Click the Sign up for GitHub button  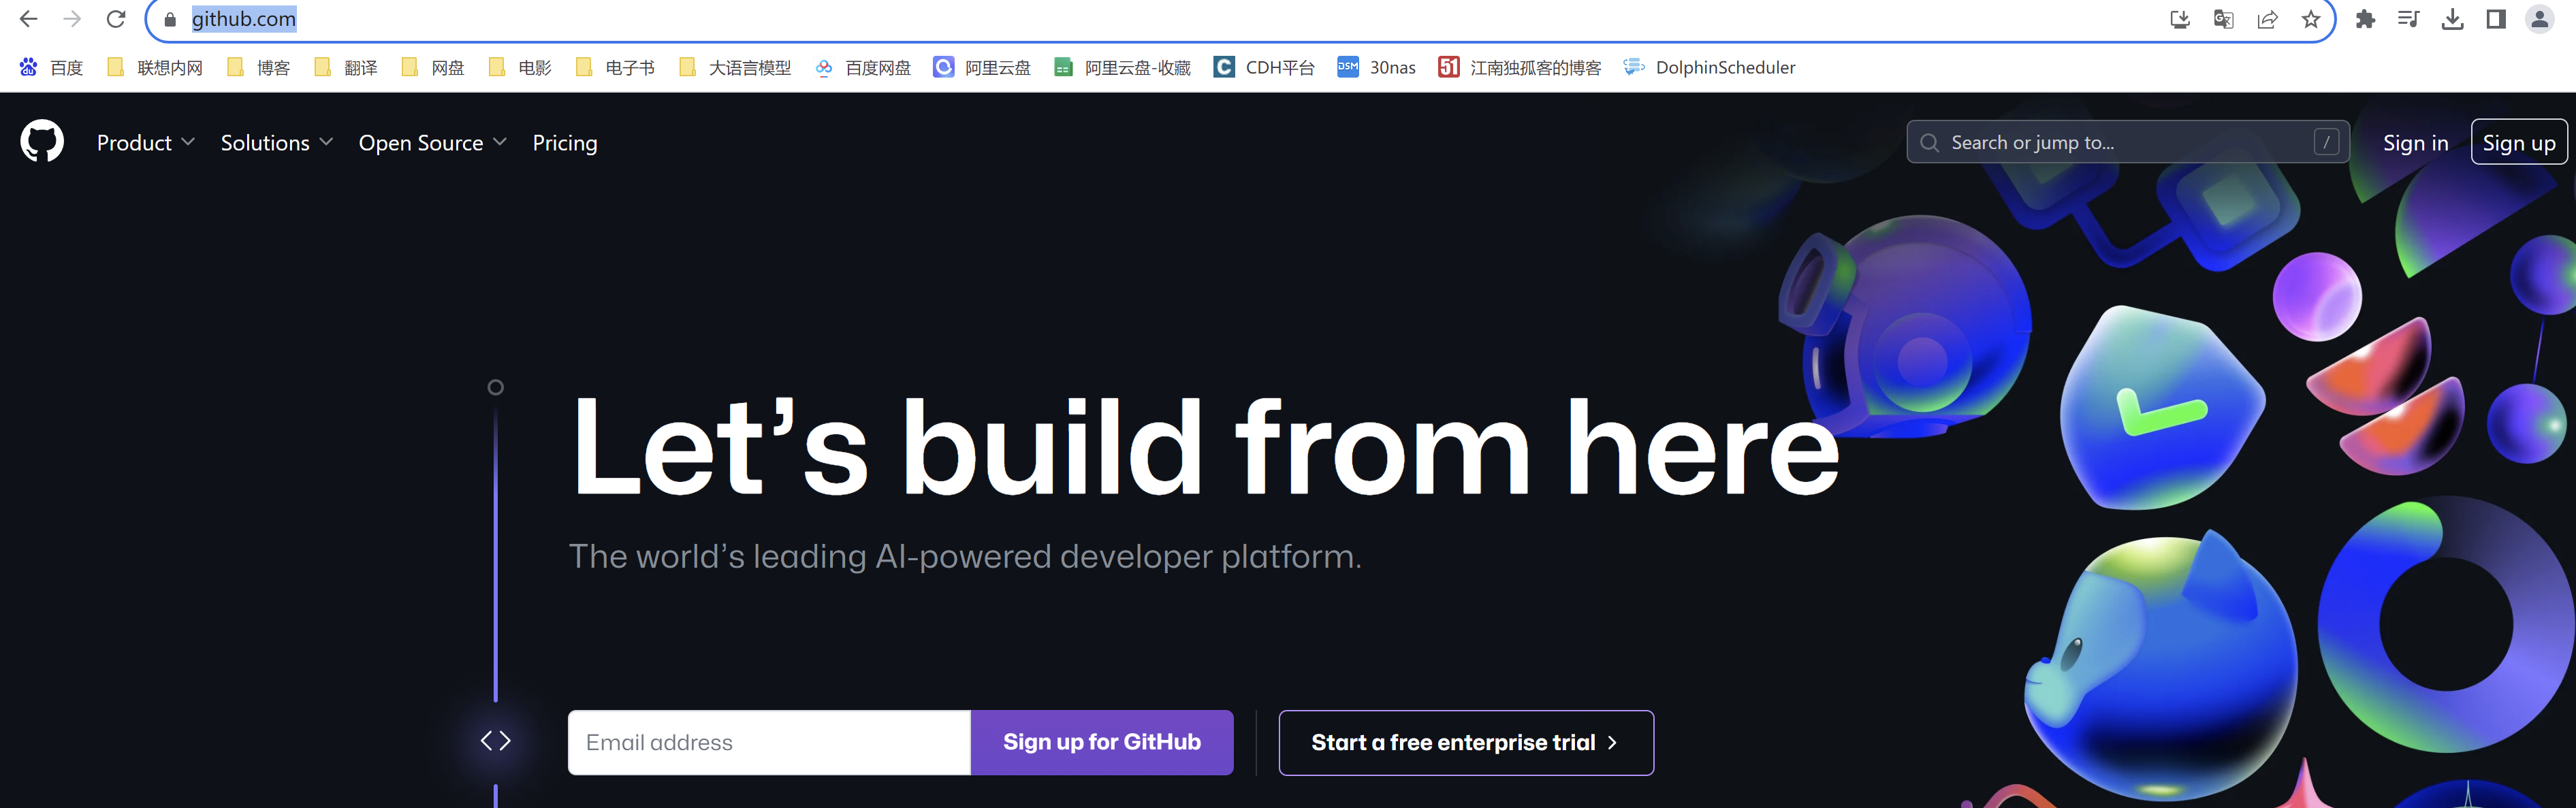1102,742
